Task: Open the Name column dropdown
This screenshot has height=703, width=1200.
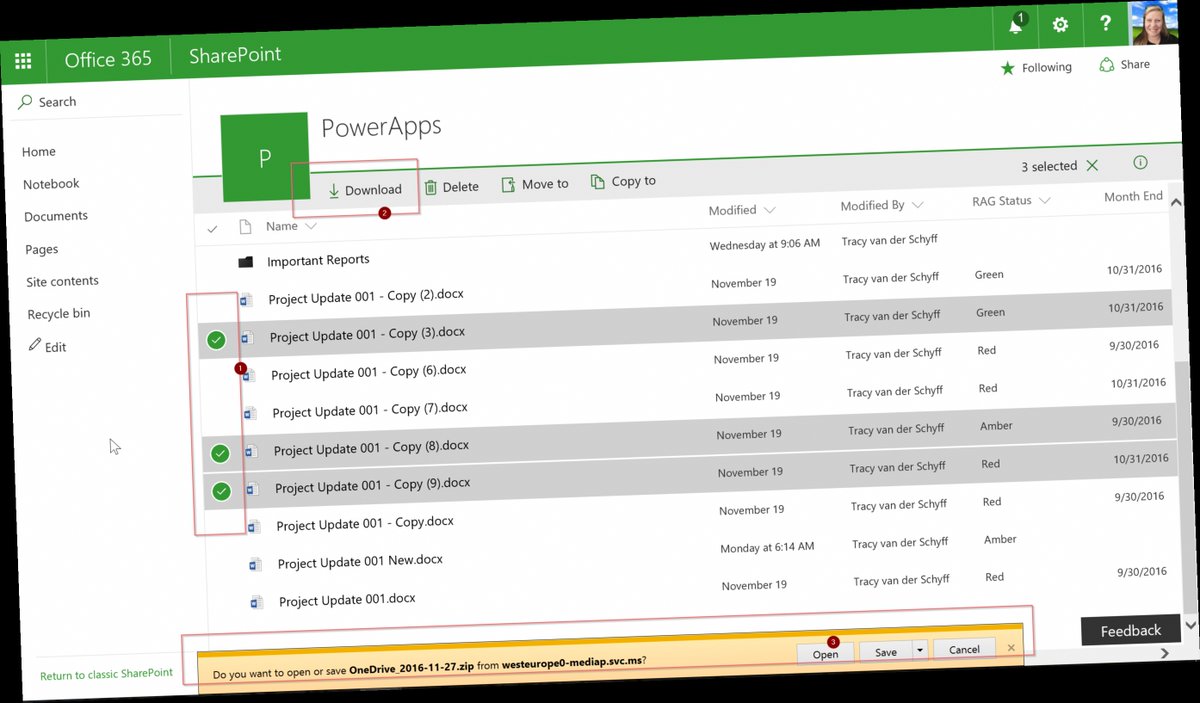Action: (x=291, y=226)
